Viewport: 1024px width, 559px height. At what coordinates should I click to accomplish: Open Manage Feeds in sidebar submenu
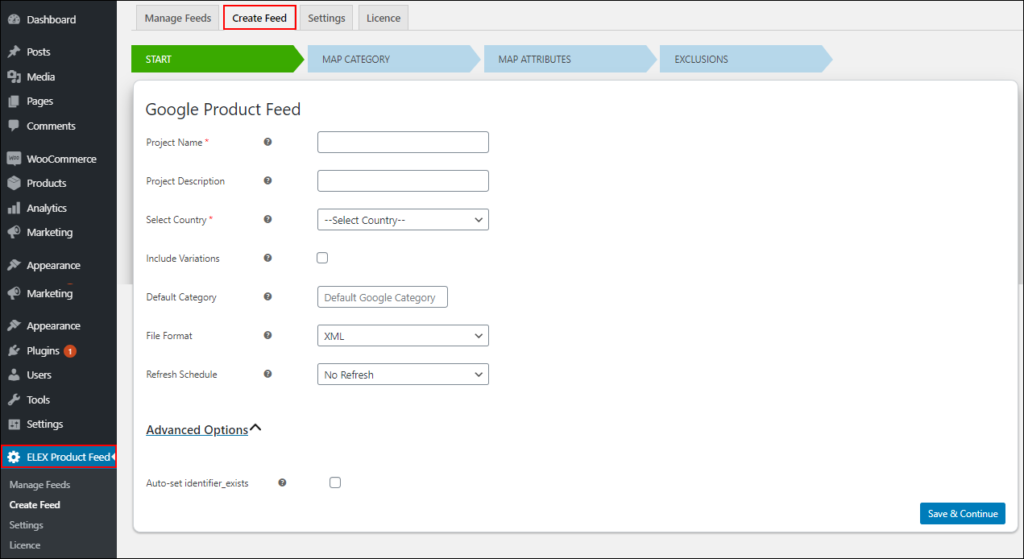[x=40, y=485]
